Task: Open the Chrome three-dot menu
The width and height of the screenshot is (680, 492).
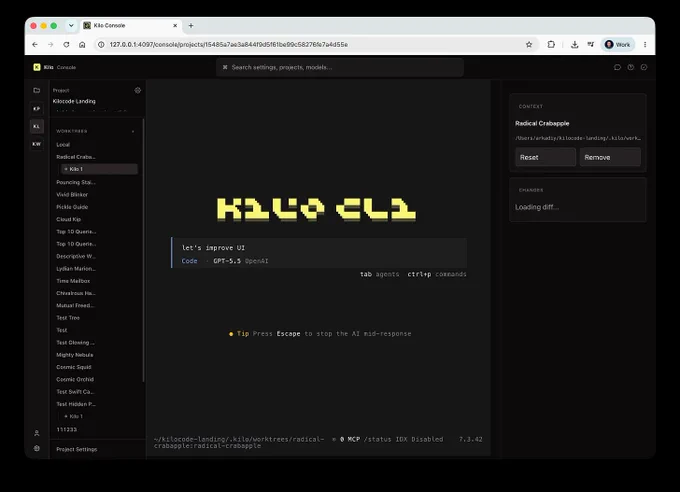Action: point(645,44)
